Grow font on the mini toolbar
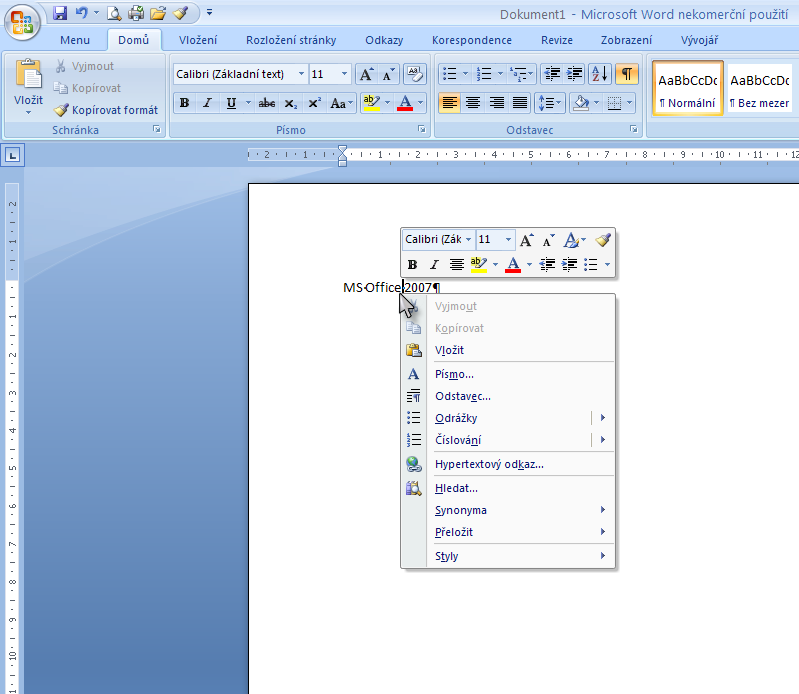 pyautogui.click(x=526, y=239)
